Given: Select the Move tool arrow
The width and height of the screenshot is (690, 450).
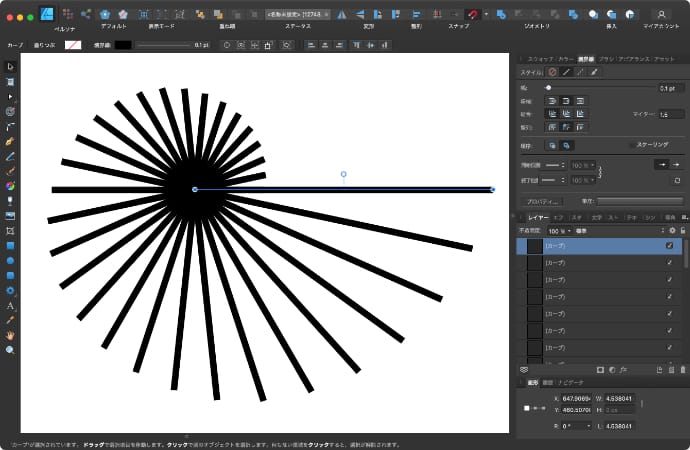Looking at the screenshot, I should click(x=10, y=66).
